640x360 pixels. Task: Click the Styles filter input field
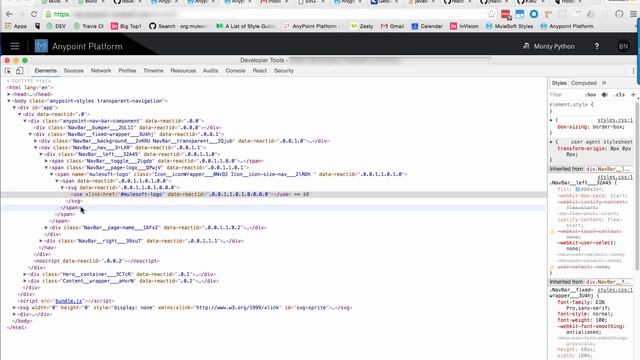pos(565,95)
